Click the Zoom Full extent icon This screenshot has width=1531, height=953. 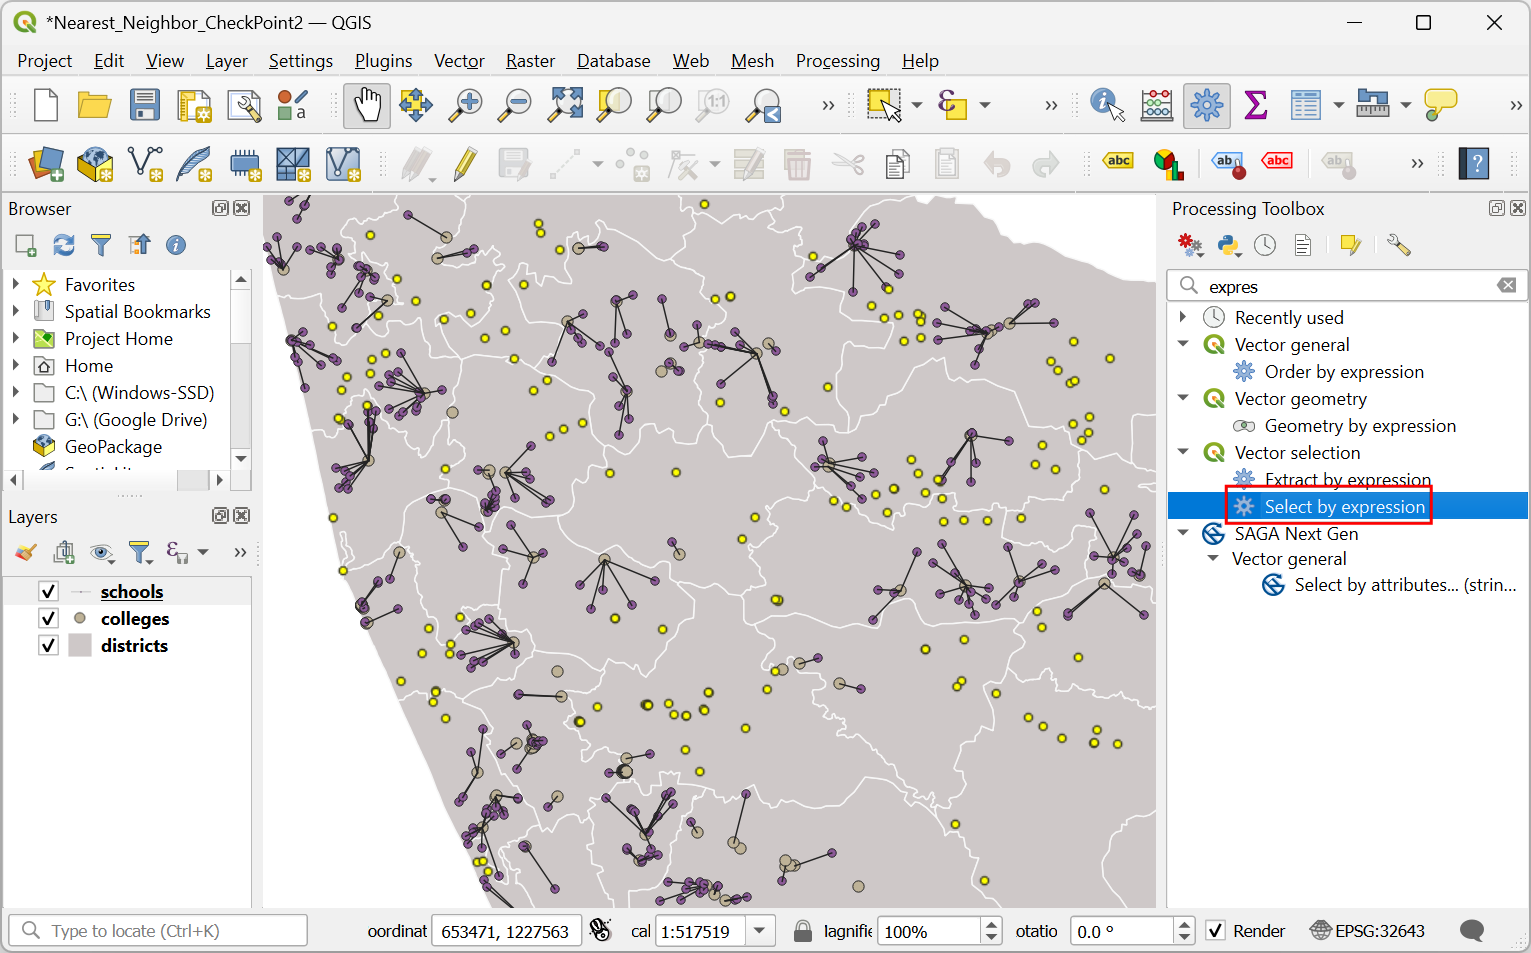coord(565,105)
